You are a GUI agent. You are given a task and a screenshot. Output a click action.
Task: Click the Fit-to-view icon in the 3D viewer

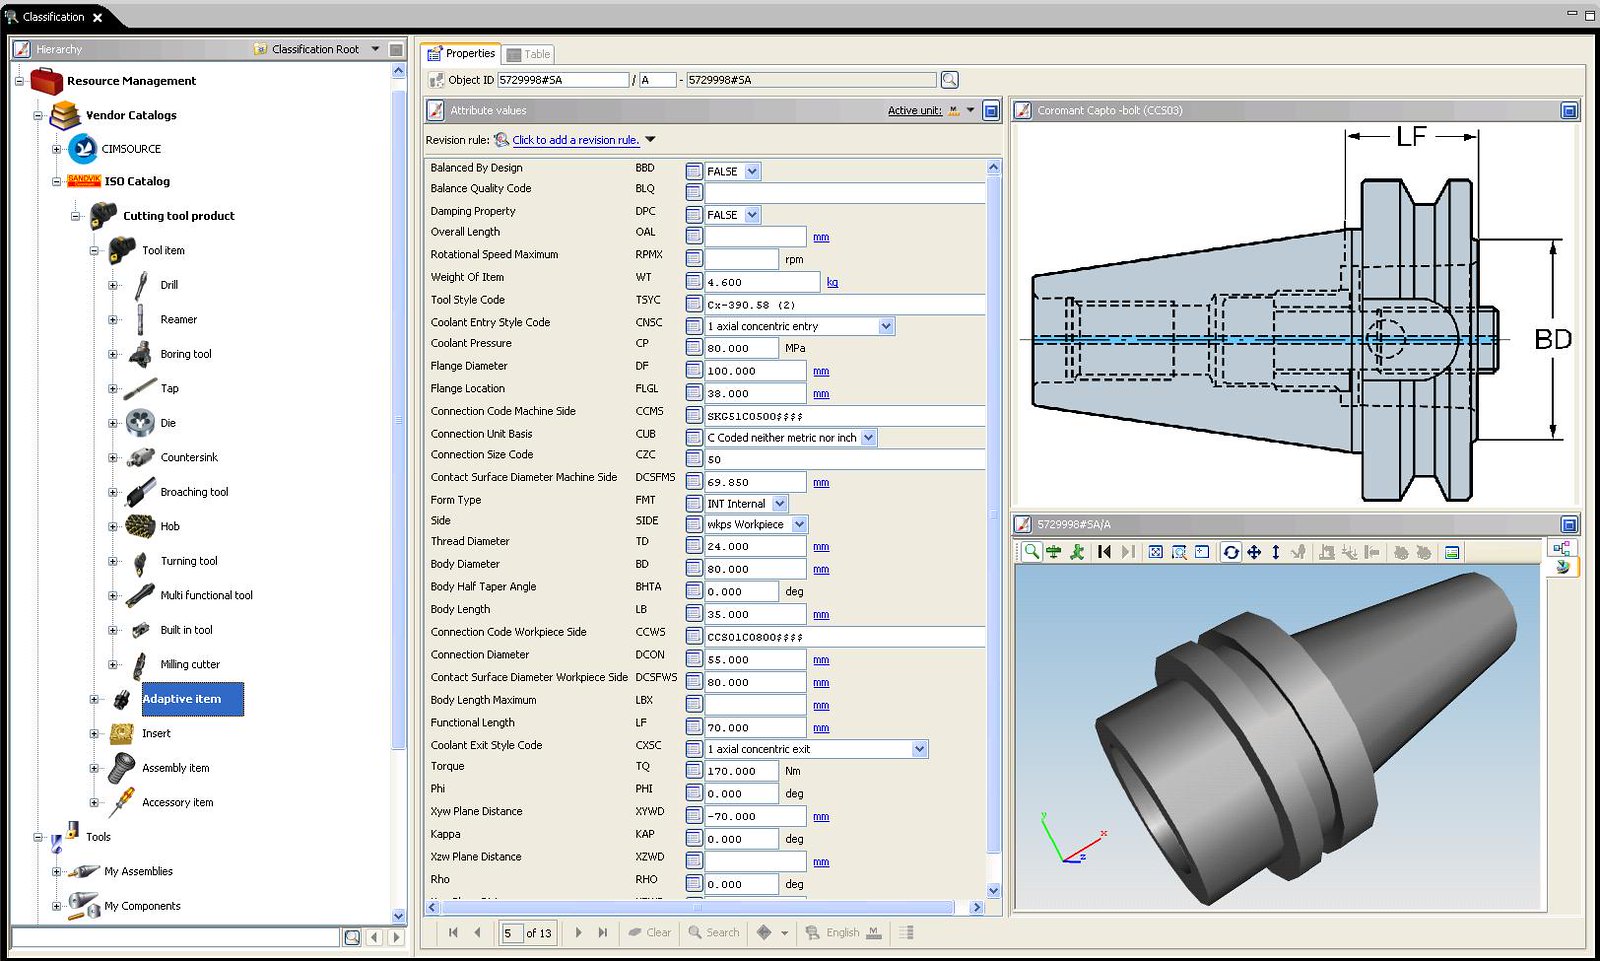pos(1154,552)
